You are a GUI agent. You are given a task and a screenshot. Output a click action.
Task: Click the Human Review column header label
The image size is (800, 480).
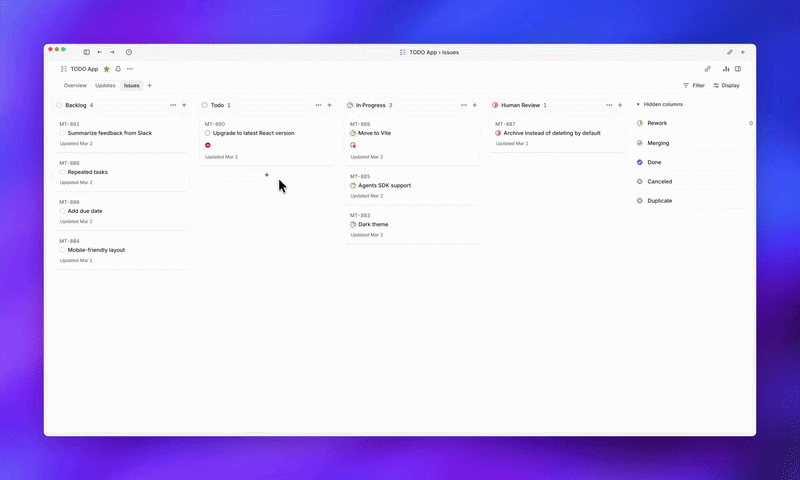pyautogui.click(x=520, y=105)
